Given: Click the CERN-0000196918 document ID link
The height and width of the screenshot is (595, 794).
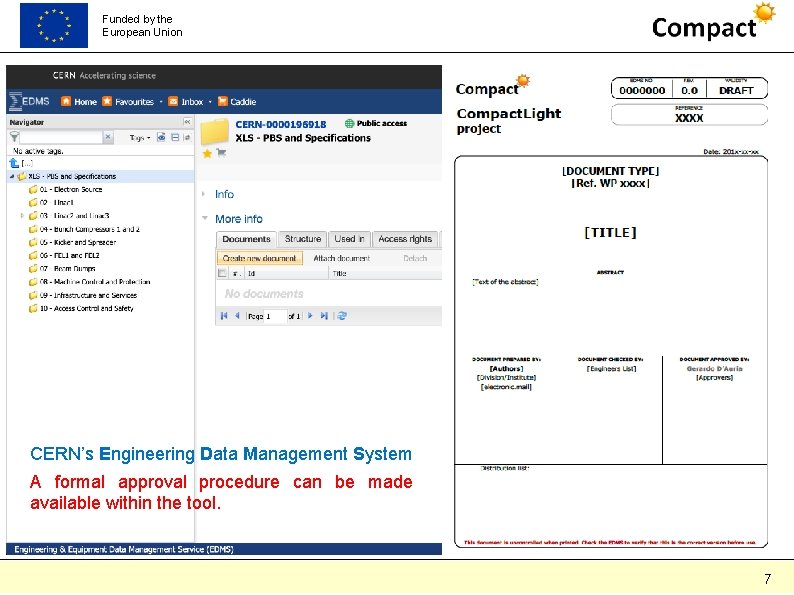Looking at the screenshot, I should click(x=281, y=125).
